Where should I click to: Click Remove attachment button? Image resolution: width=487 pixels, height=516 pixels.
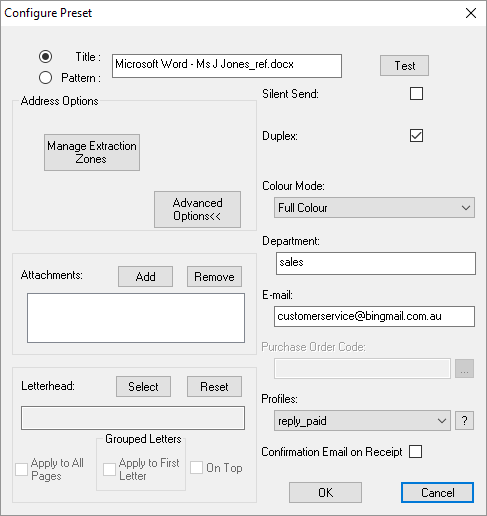coord(214,276)
